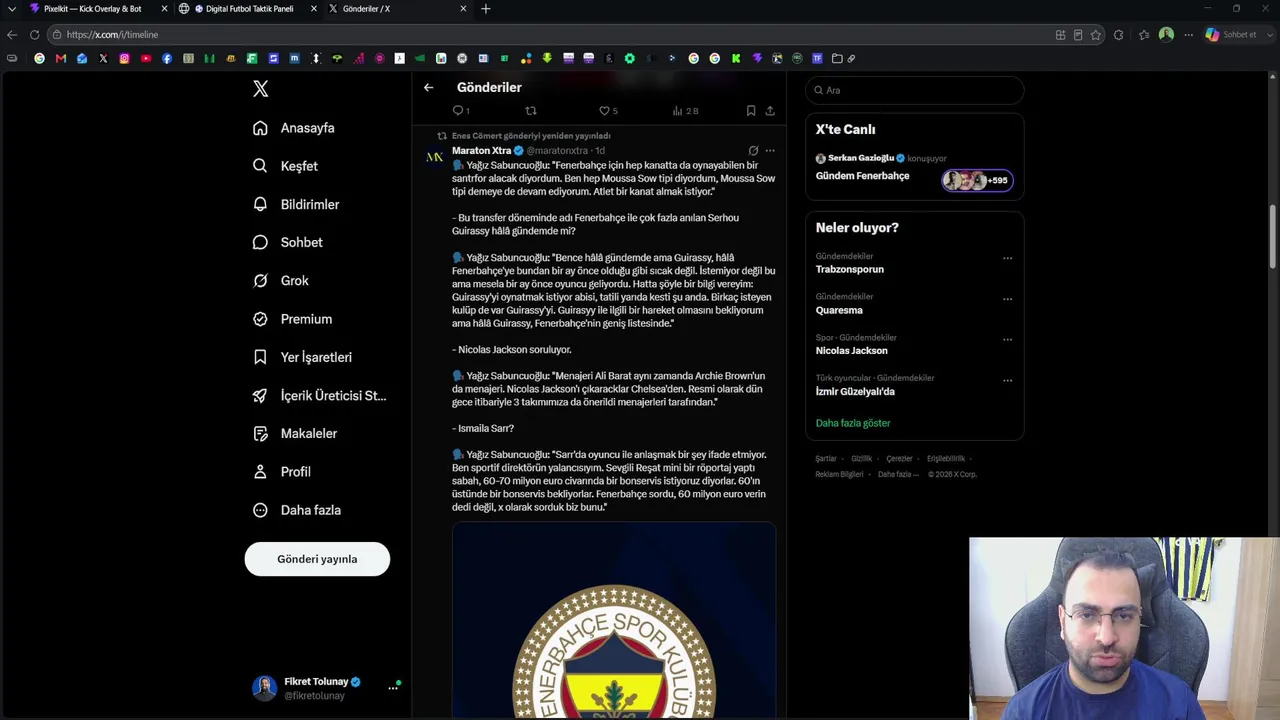The image size is (1280, 720).
Task: Click the browser back arrow button
Action: (12, 34)
